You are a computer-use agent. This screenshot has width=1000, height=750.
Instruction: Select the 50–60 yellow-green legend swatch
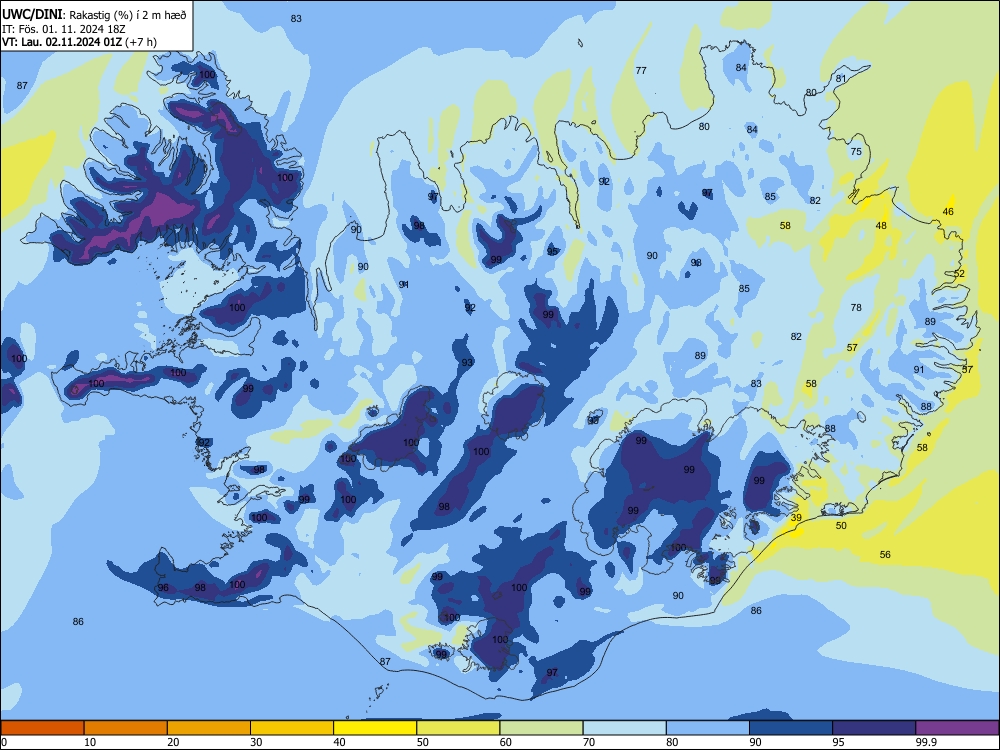(458, 728)
